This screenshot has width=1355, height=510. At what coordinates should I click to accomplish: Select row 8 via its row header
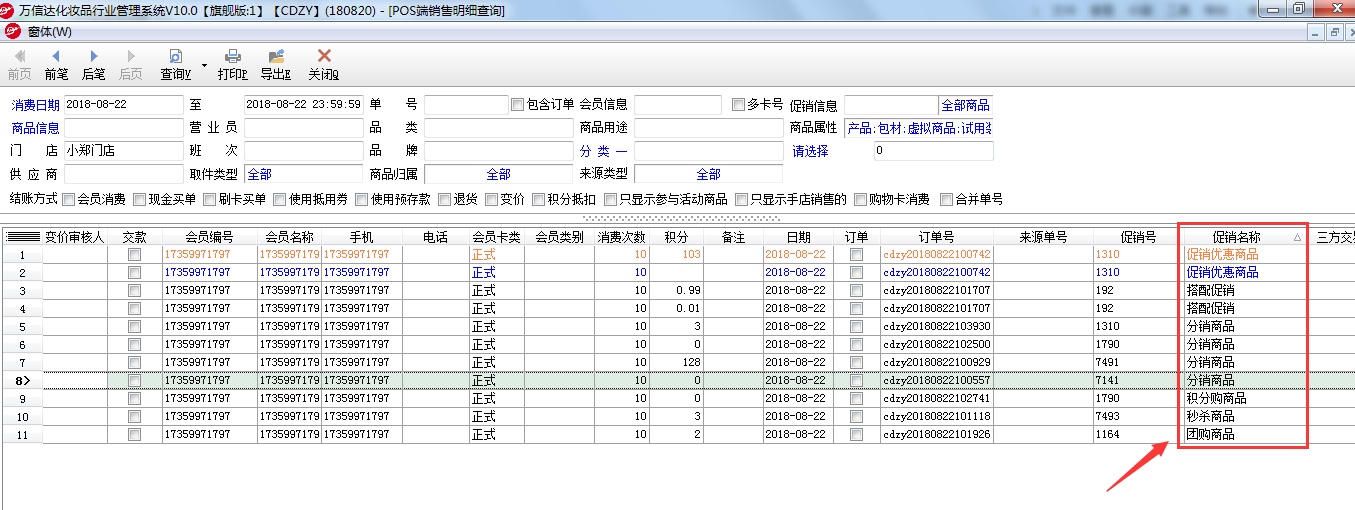(x=22, y=381)
